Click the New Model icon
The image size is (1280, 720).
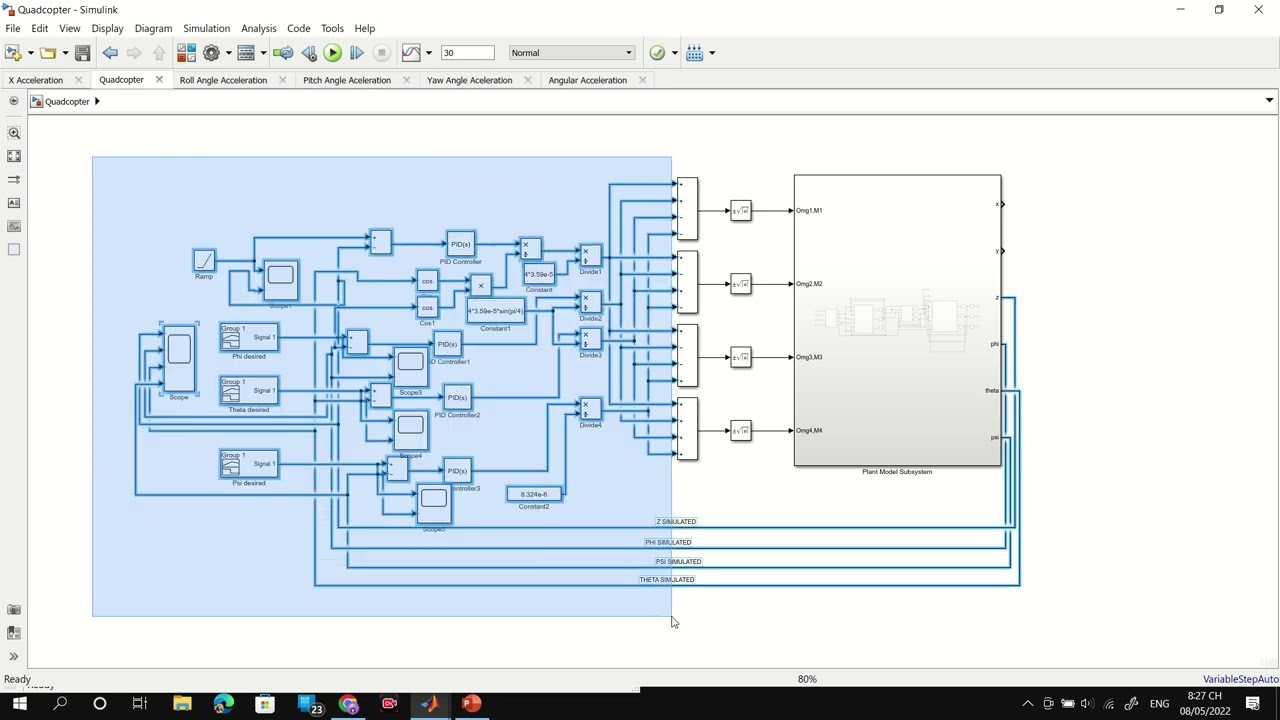tap(13, 53)
